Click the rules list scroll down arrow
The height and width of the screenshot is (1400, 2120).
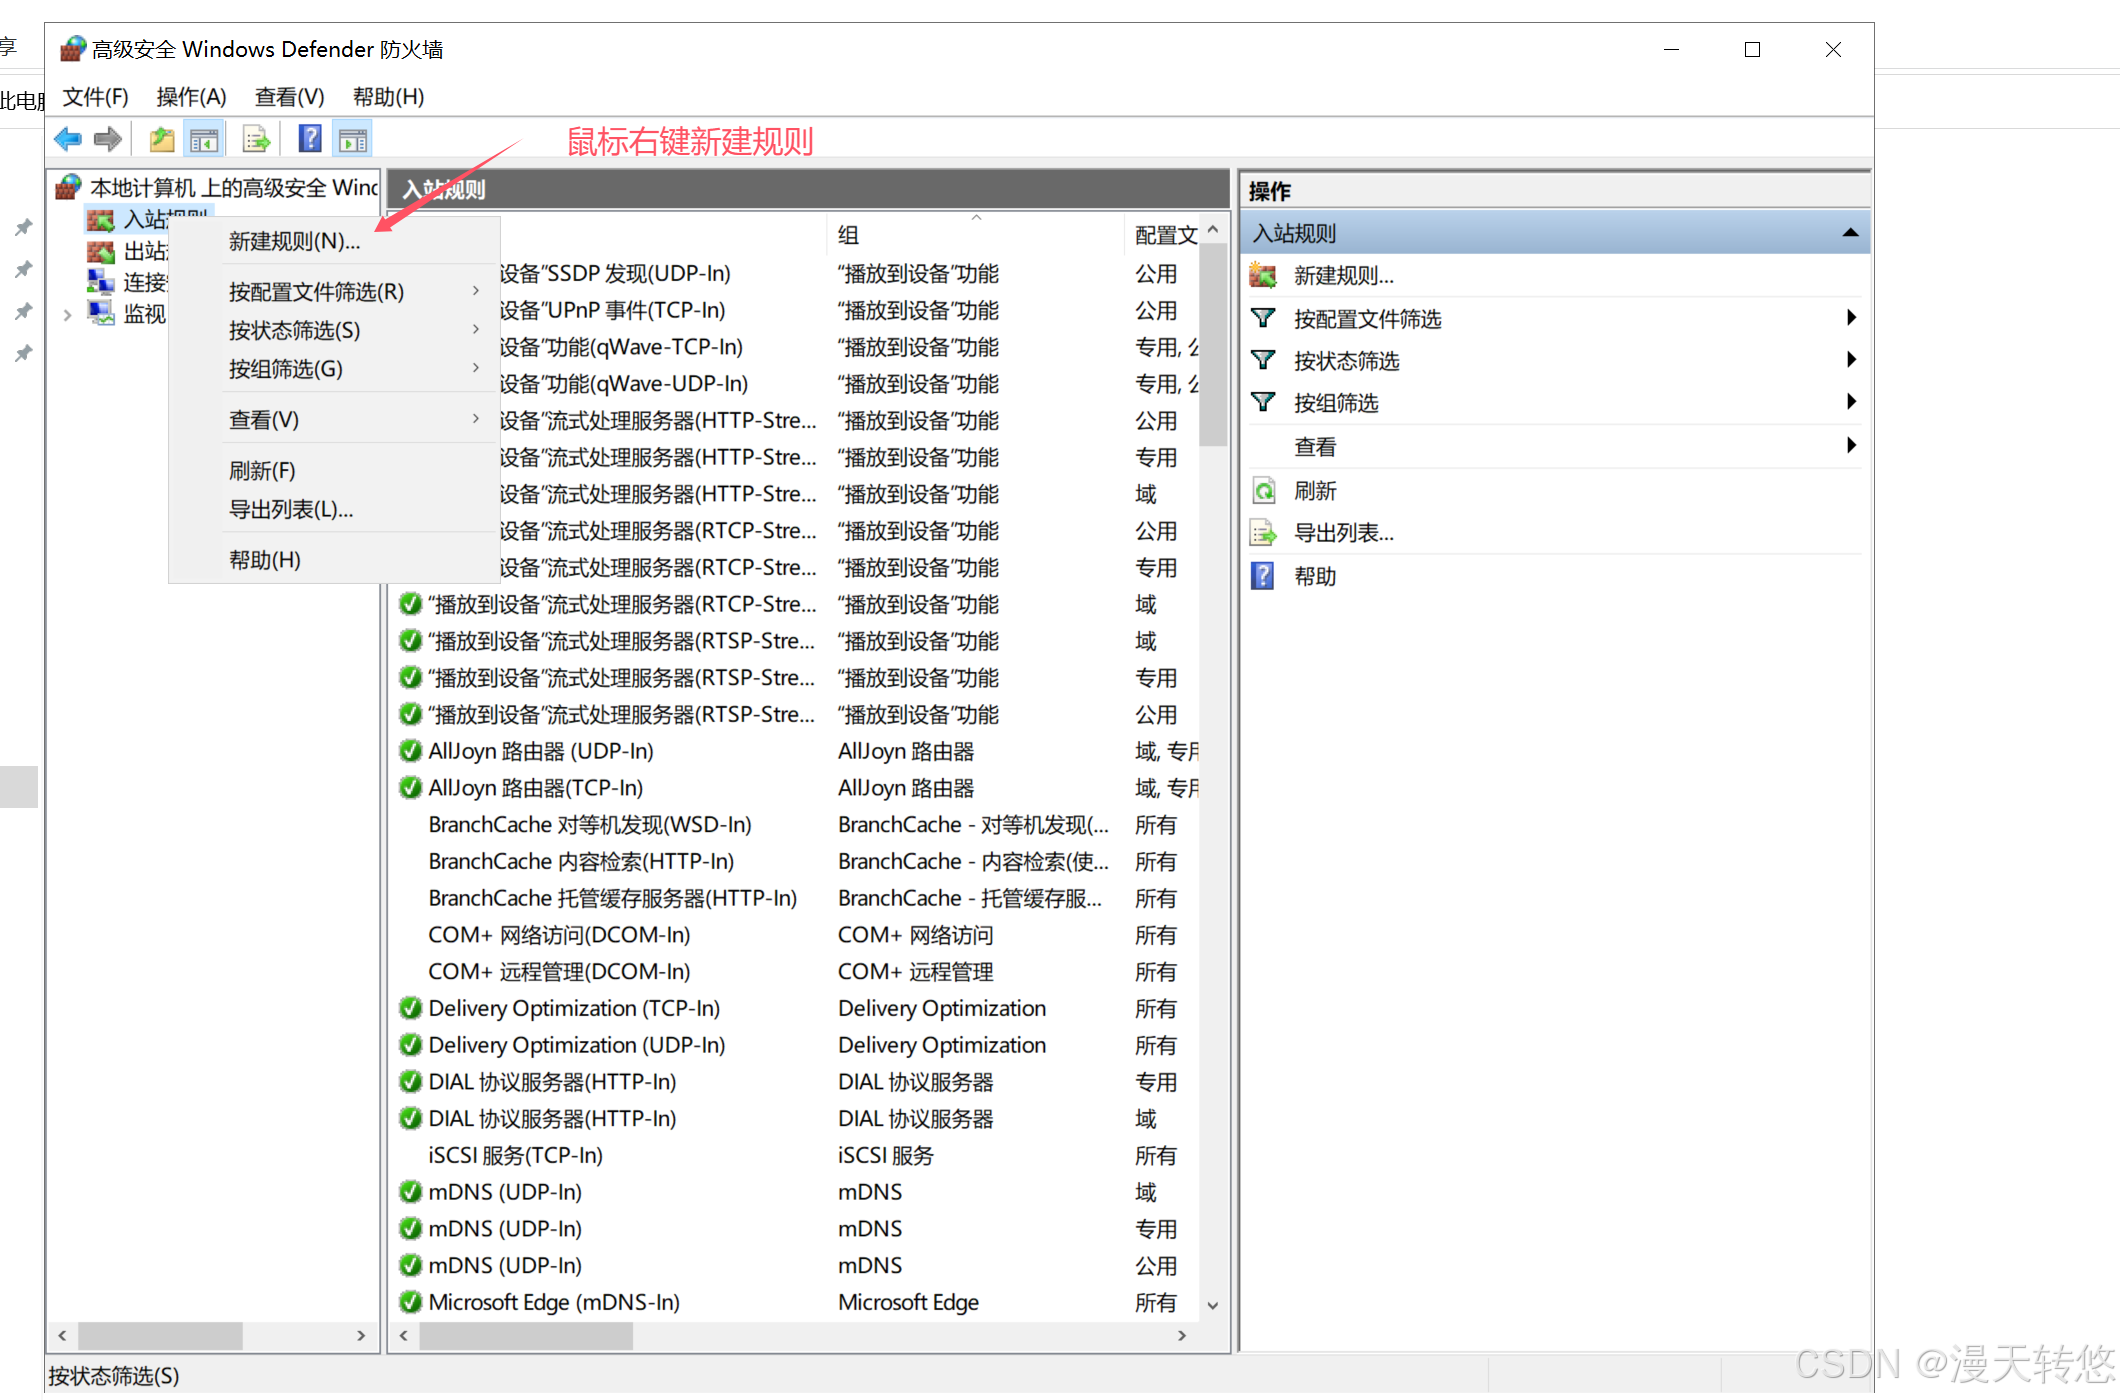(x=1213, y=1305)
